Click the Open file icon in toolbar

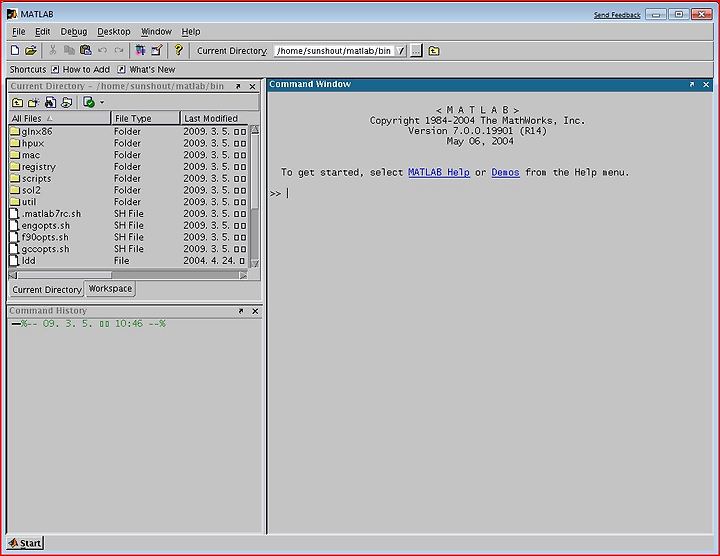[31, 51]
